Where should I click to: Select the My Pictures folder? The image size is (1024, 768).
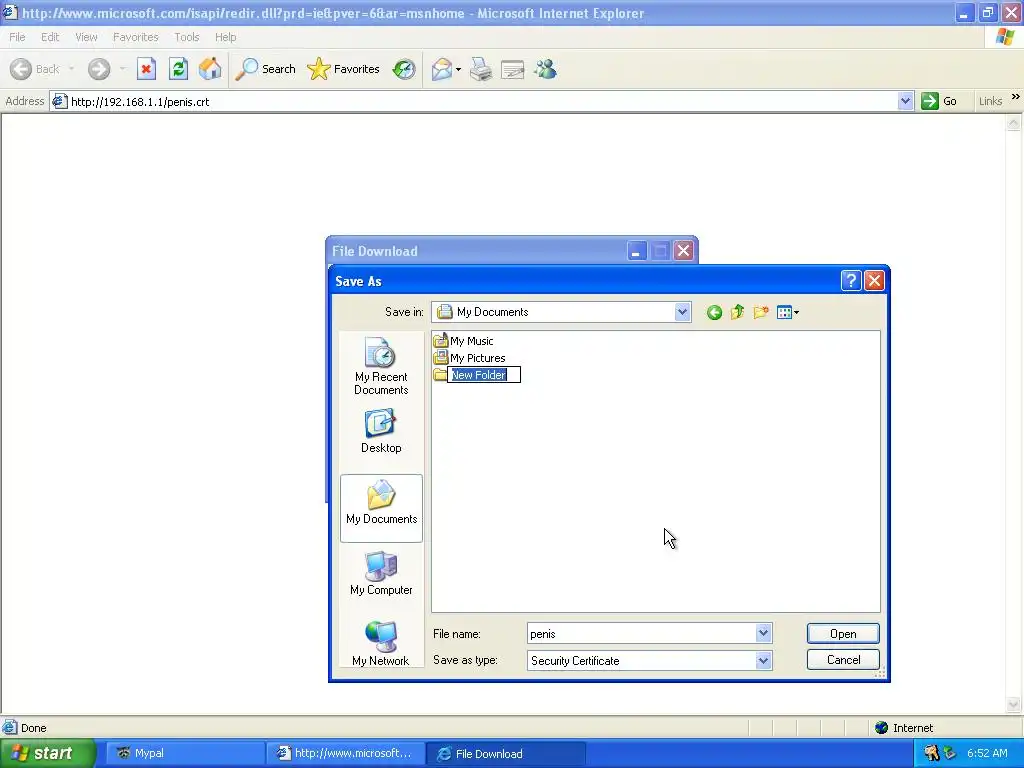click(470, 358)
